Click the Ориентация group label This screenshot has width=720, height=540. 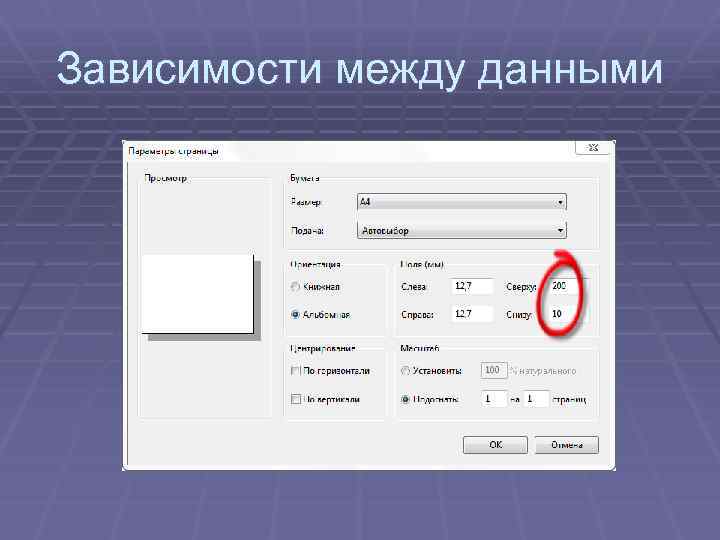point(315,264)
